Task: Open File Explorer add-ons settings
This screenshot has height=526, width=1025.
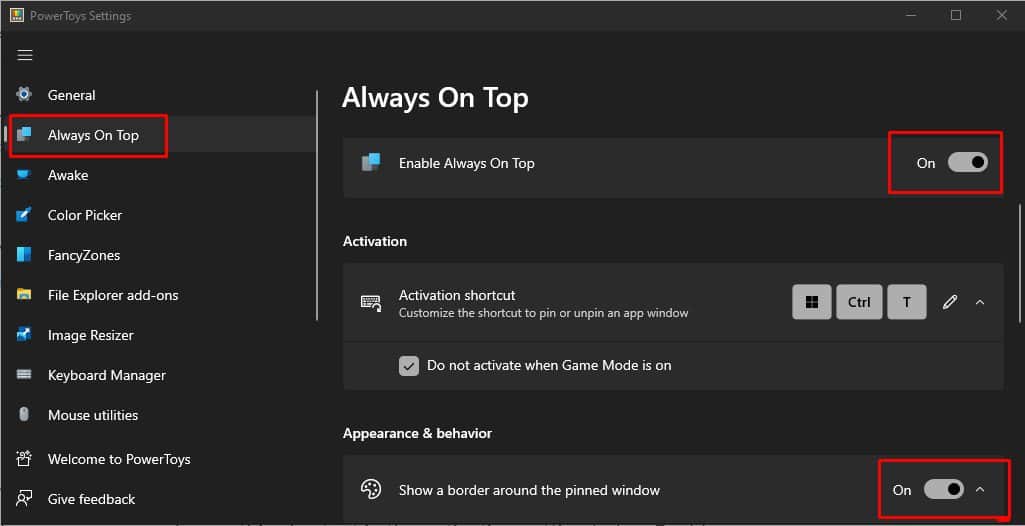Action: 113,295
